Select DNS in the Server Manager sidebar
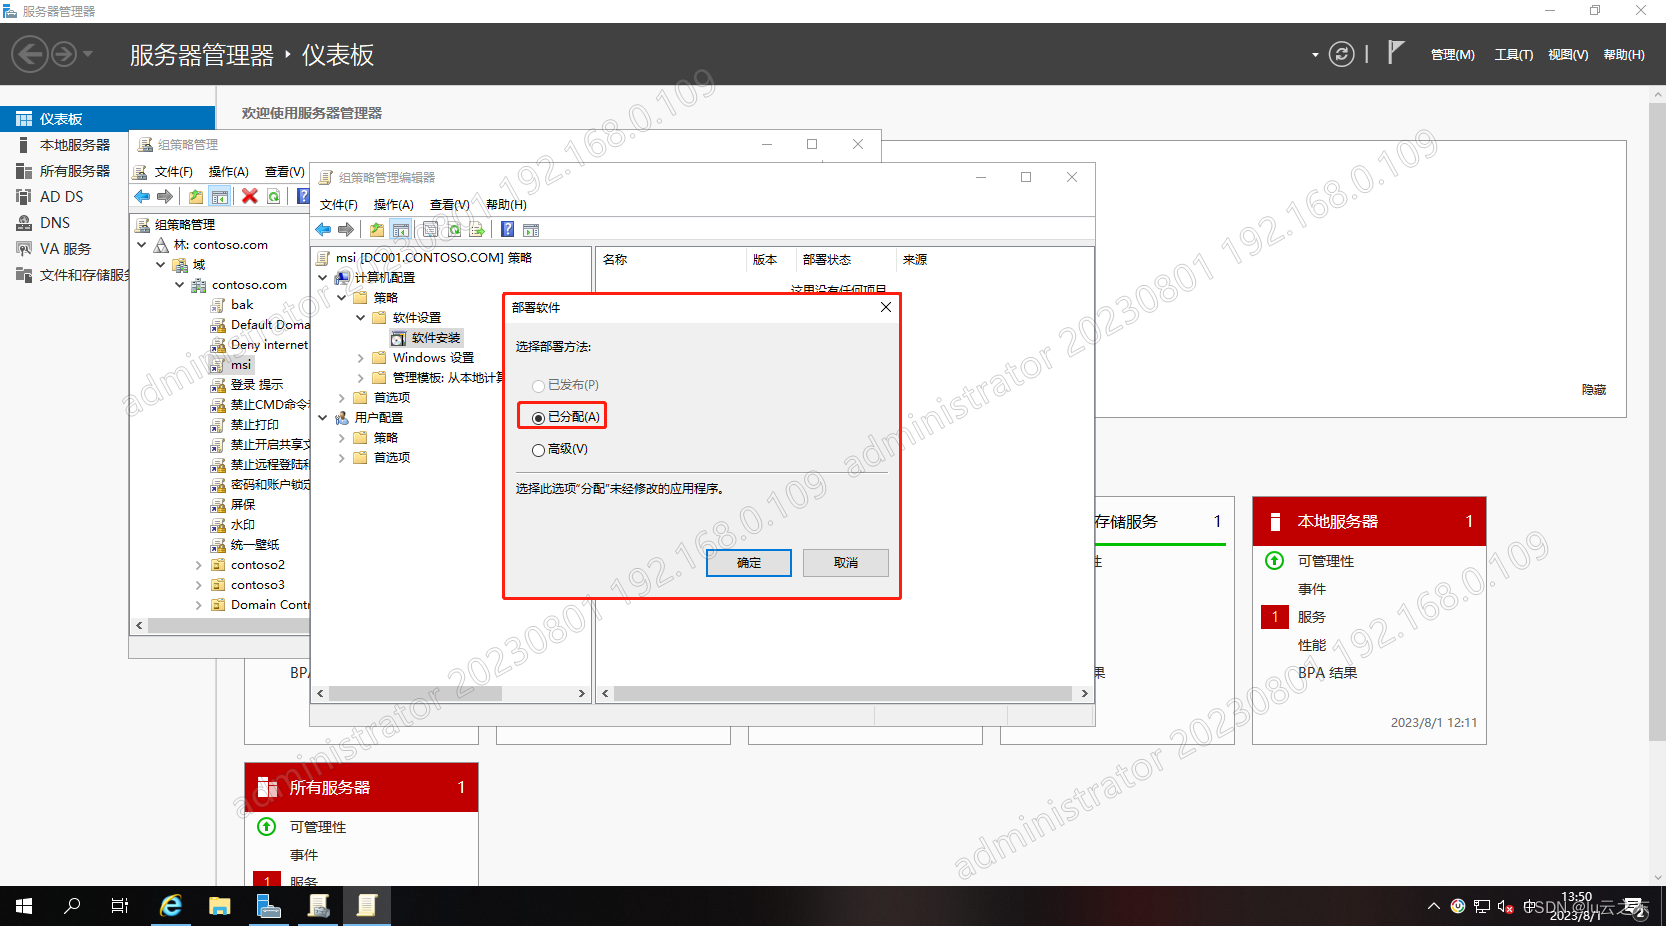Screen dimensions: 1666x926 coord(53,222)
